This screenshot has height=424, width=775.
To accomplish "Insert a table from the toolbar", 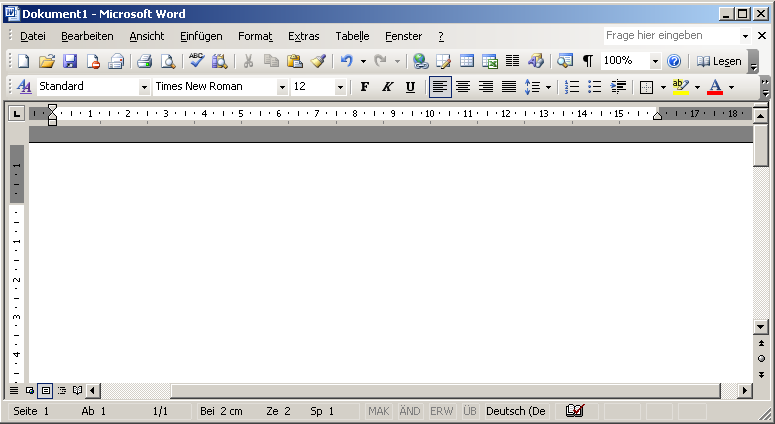I will pyautogui.click(x=466, y=61).
